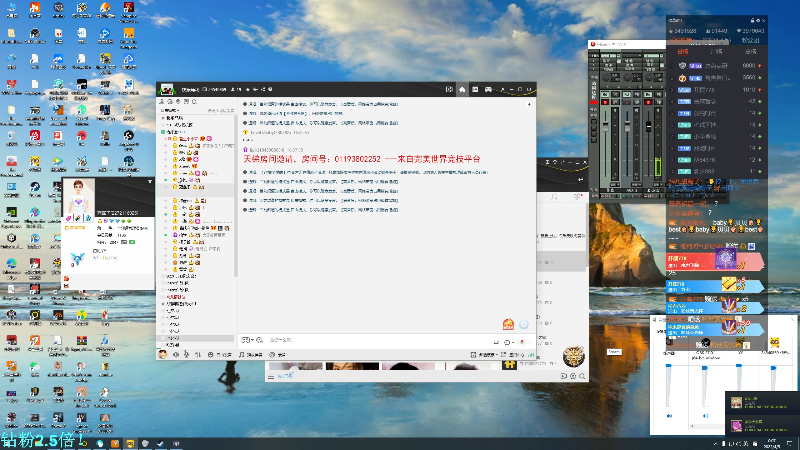This screenshot has height=450, width=800.
Task: Open the channel logo at YY window top-left
Action: click(166, 89)
